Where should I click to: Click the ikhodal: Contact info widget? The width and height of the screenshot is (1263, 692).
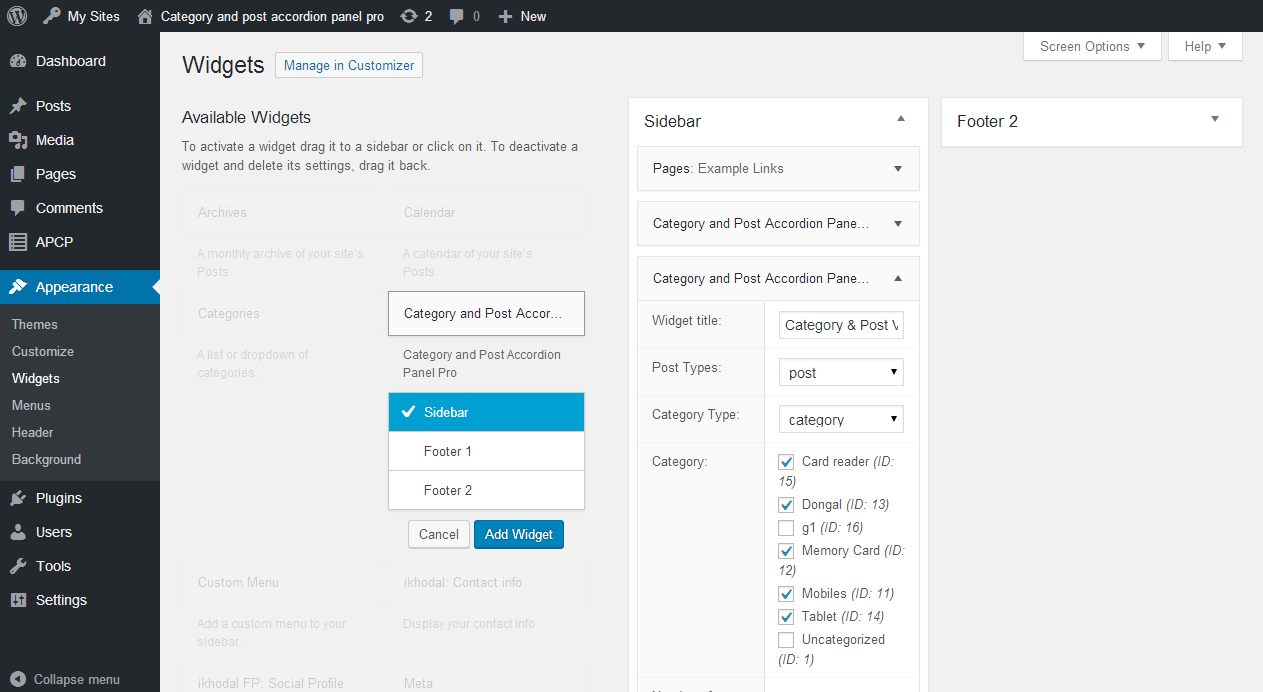pos(486,582)
